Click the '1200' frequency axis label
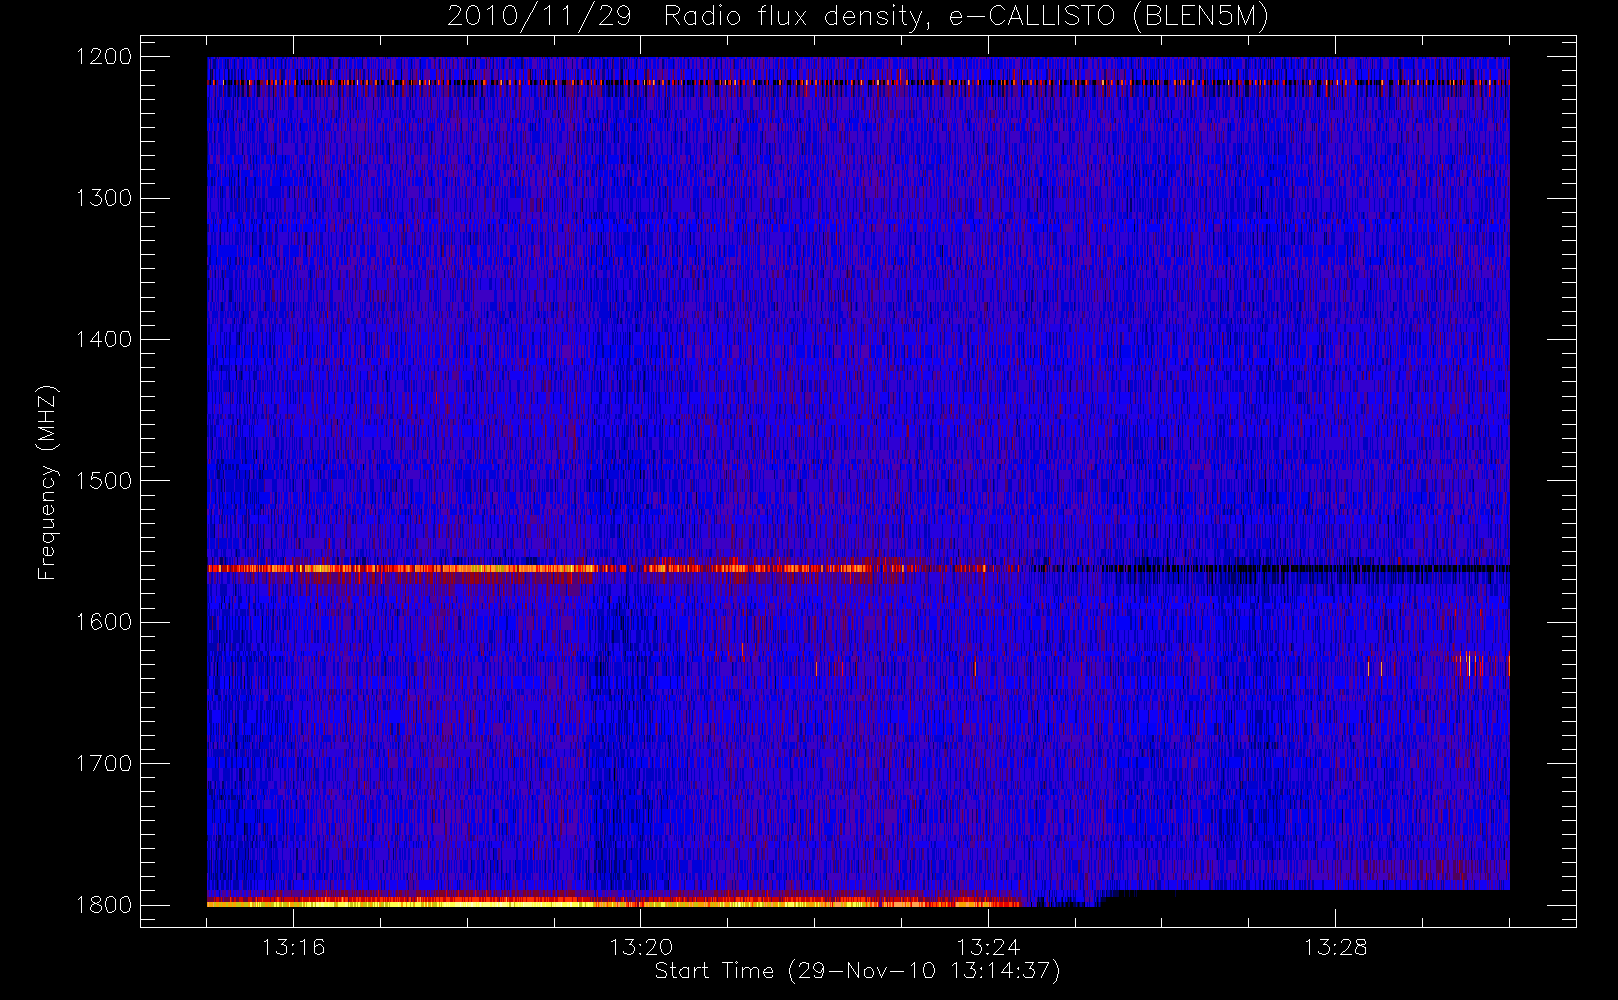 (104, 57)
